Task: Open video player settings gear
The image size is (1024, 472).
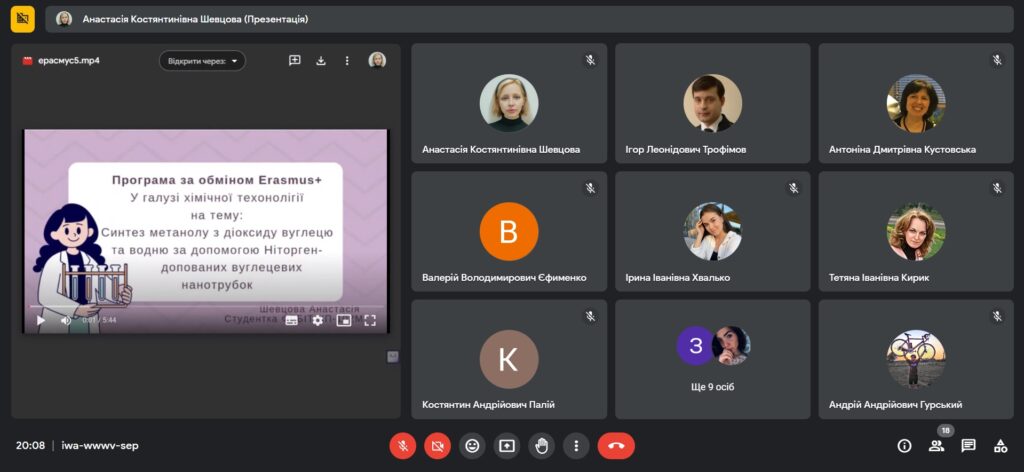Action: 318,320
